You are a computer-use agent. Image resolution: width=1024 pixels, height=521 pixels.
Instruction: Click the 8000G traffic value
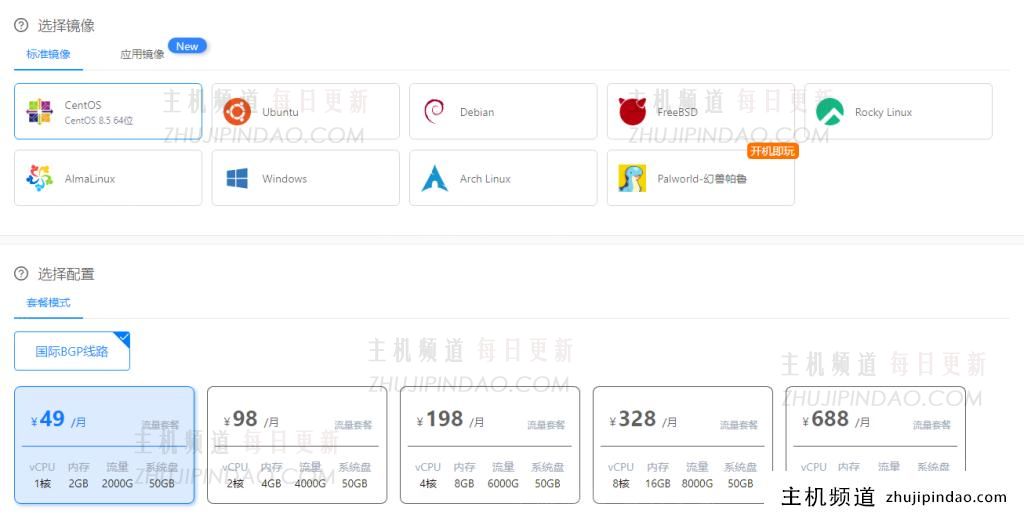pyautogui.click(x=697, y=484)
